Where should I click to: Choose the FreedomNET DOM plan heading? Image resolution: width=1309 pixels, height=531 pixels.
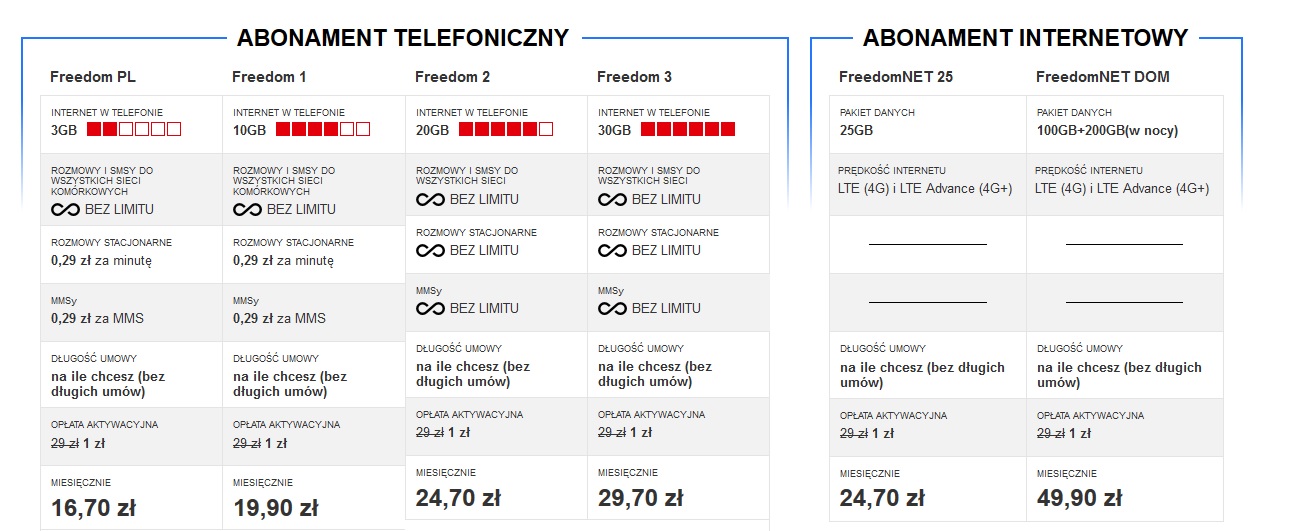click(1102, 77)
